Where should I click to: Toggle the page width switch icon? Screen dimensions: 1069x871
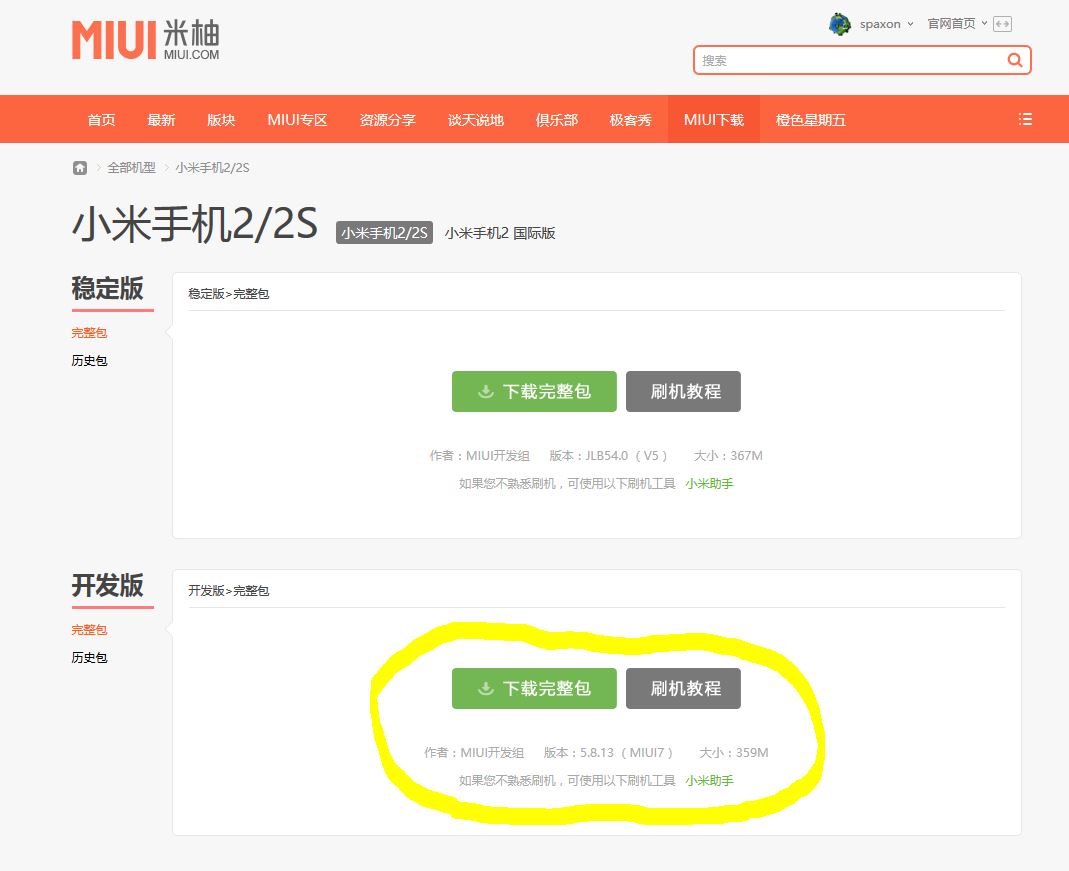pyautogui.click(x=1002, y=24)
